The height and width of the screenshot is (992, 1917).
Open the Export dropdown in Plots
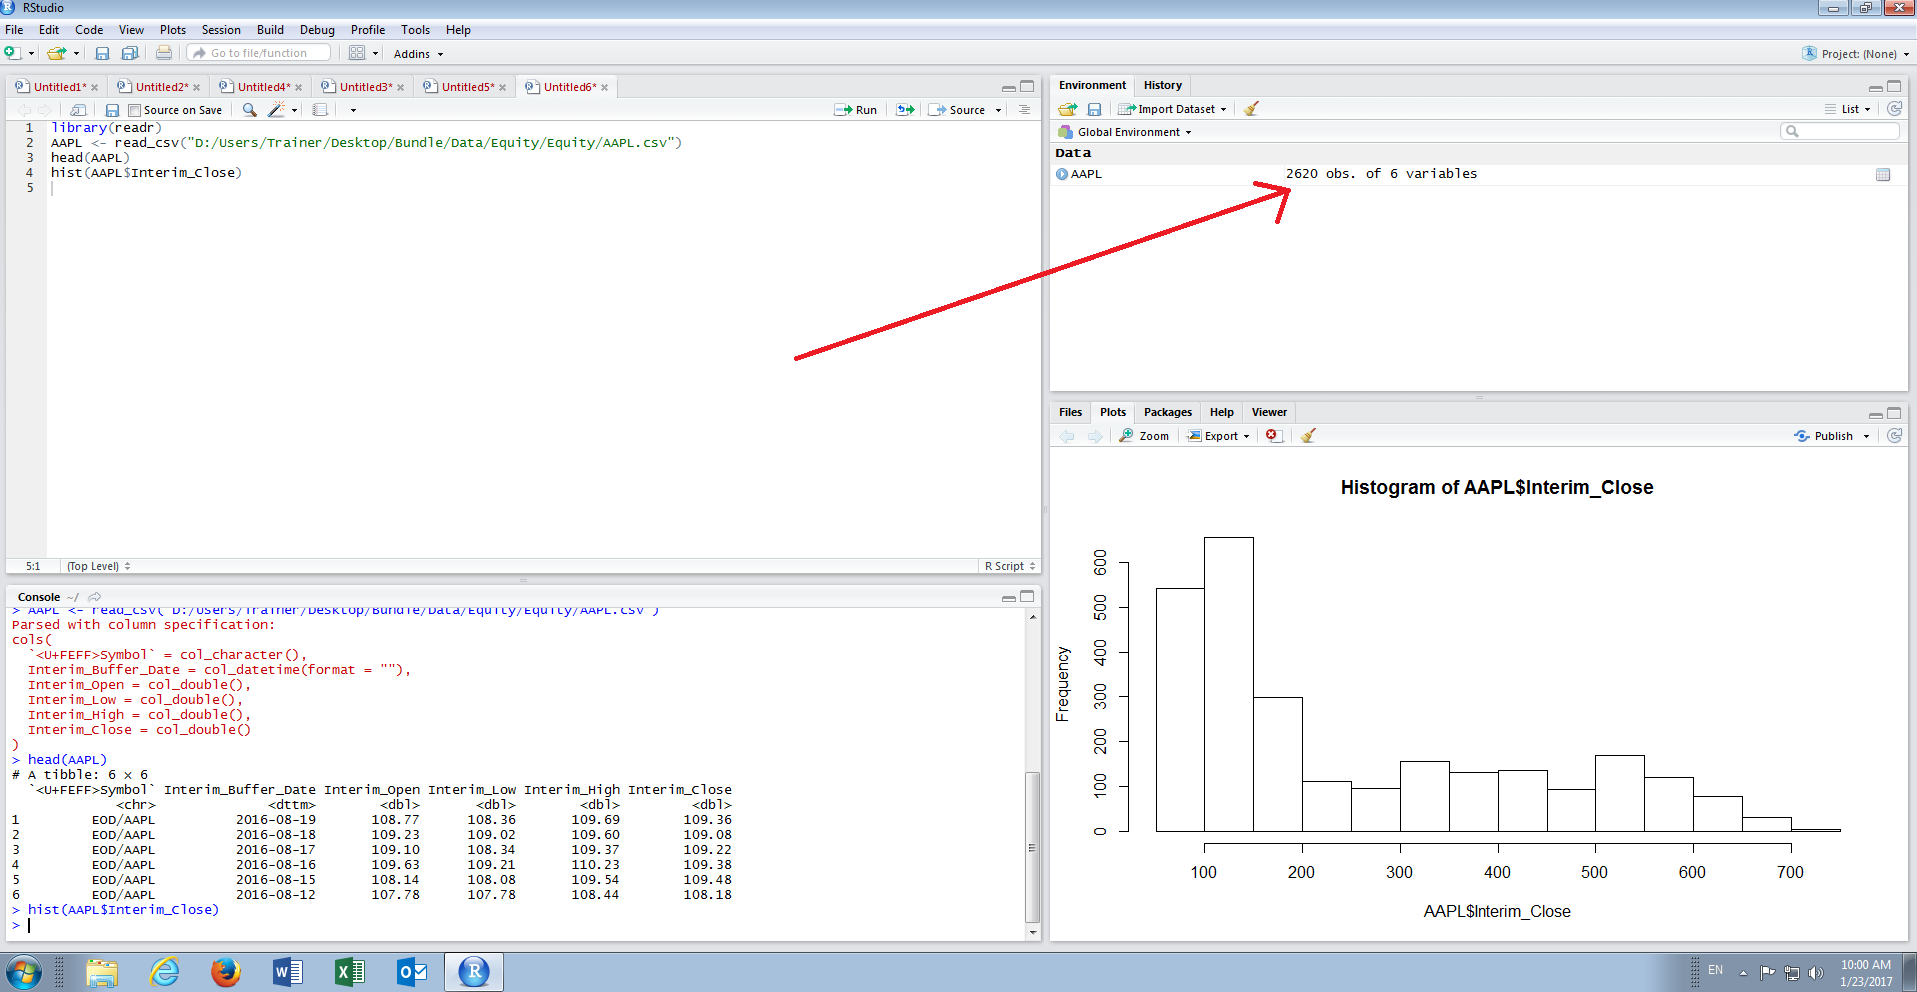tap(1218, 436)
